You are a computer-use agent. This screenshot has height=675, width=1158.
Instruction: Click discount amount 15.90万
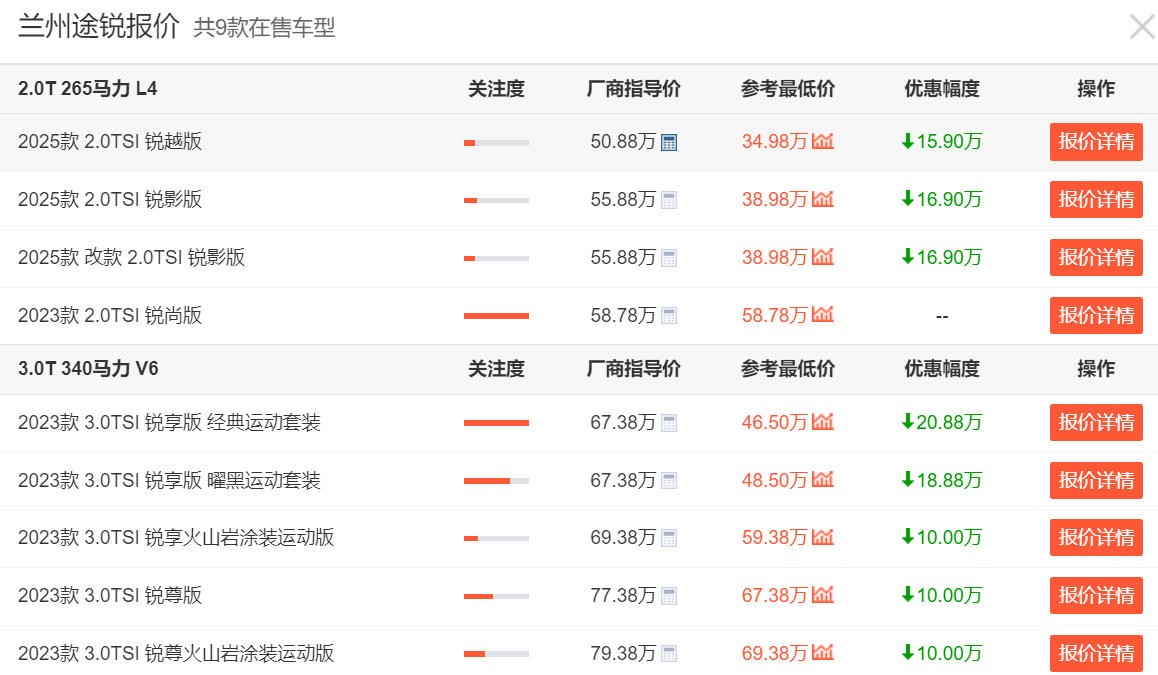(942, 141)
